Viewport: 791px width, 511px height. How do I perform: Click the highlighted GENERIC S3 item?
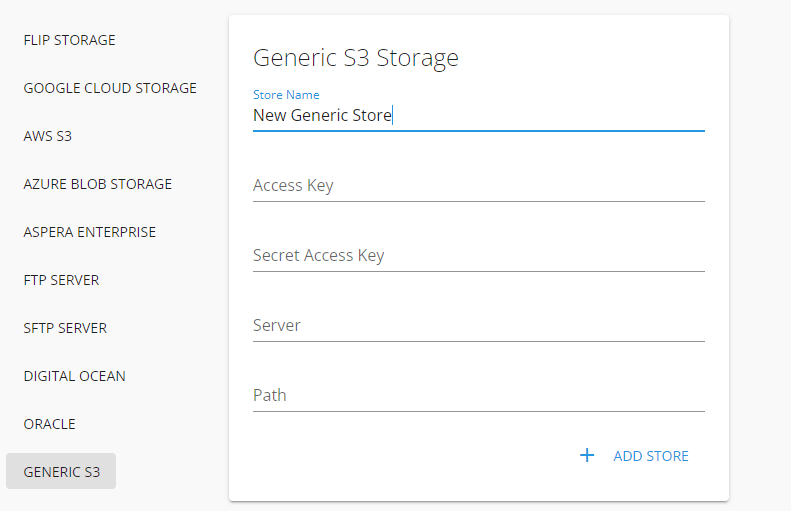pos(61,471)
